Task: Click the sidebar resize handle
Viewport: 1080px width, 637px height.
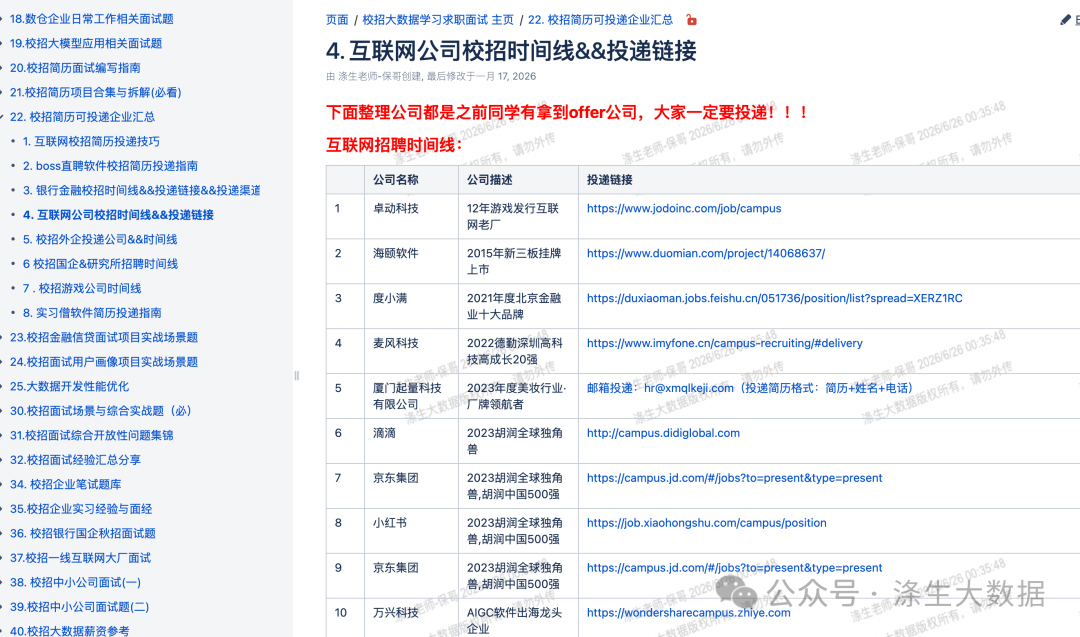Action: 296,376
